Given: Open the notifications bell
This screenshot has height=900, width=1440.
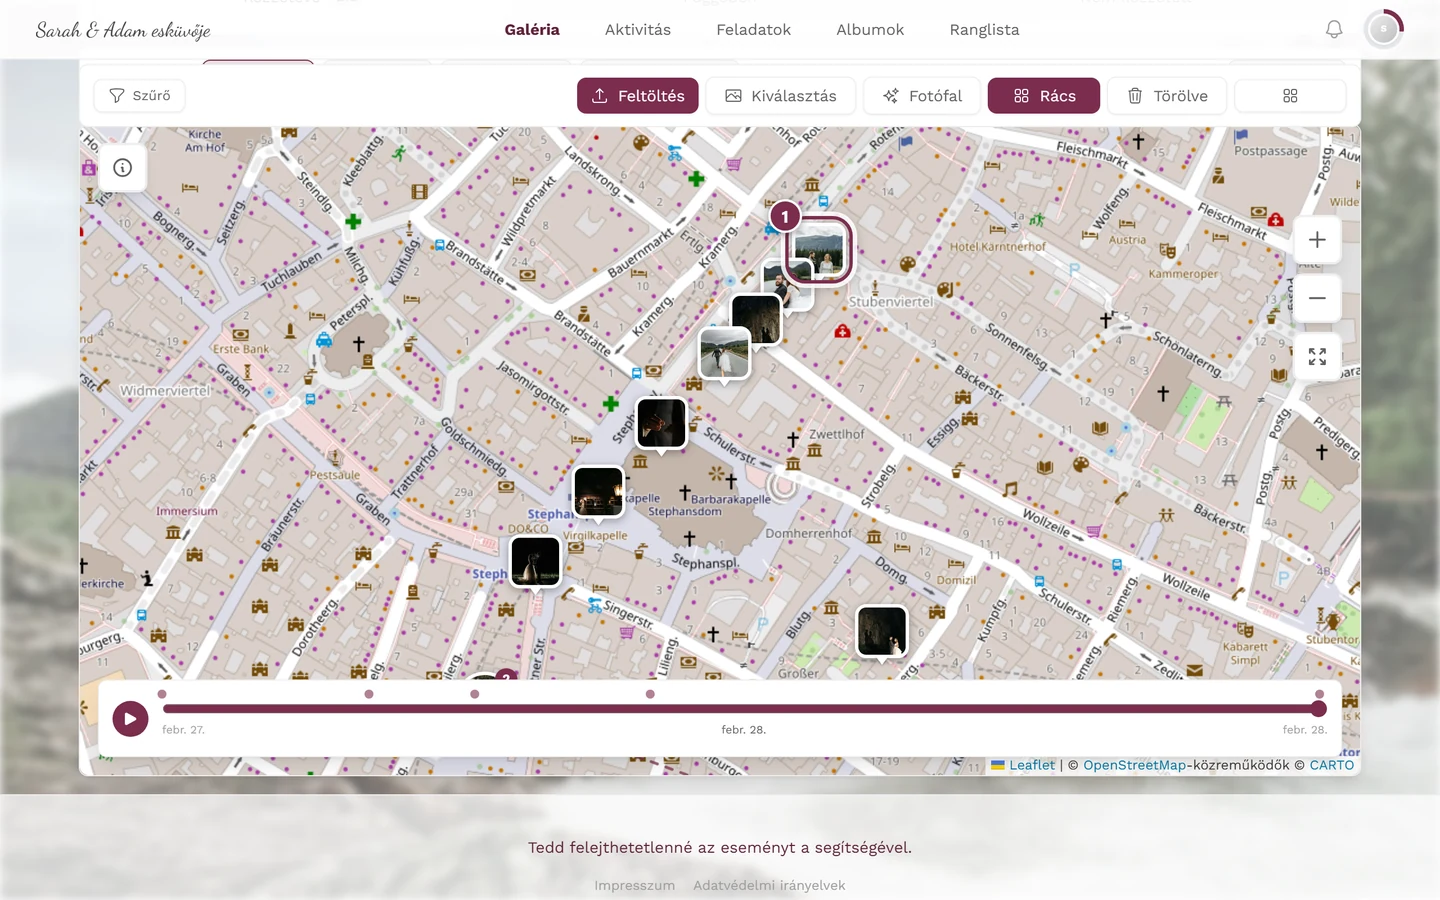Looking at the screenshot, I should (x=1334, y=30).
